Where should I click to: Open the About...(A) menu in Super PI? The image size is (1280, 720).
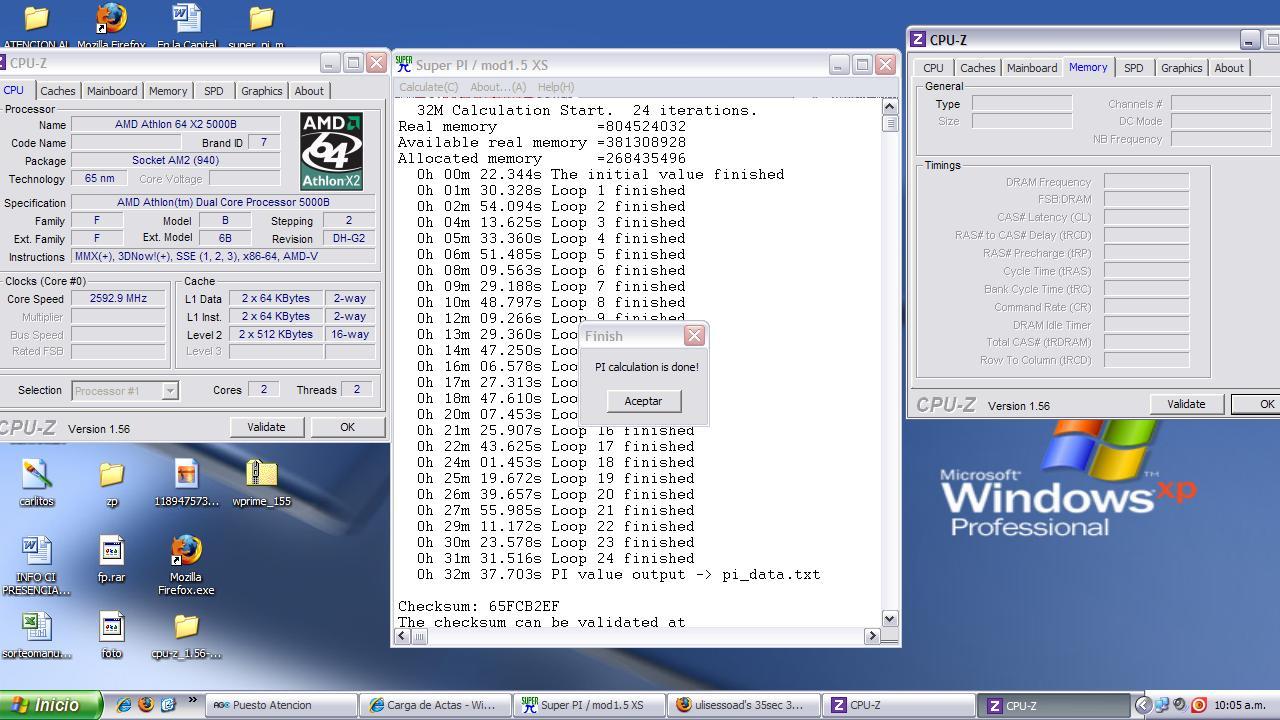(498, 87)
